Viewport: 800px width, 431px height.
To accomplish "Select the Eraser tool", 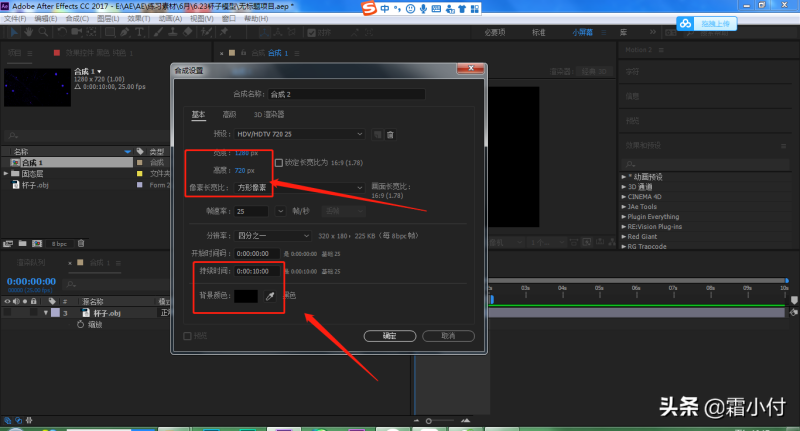I will click(x=187, y=32).
